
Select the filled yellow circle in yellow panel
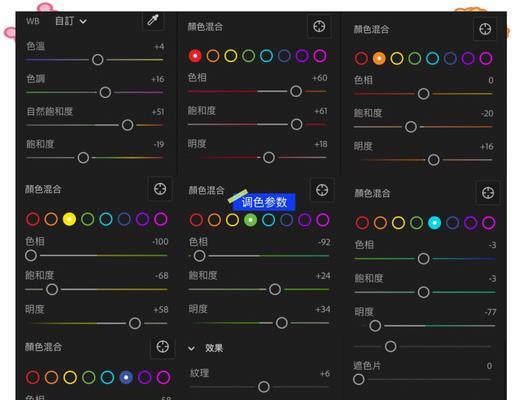[69, 219]
